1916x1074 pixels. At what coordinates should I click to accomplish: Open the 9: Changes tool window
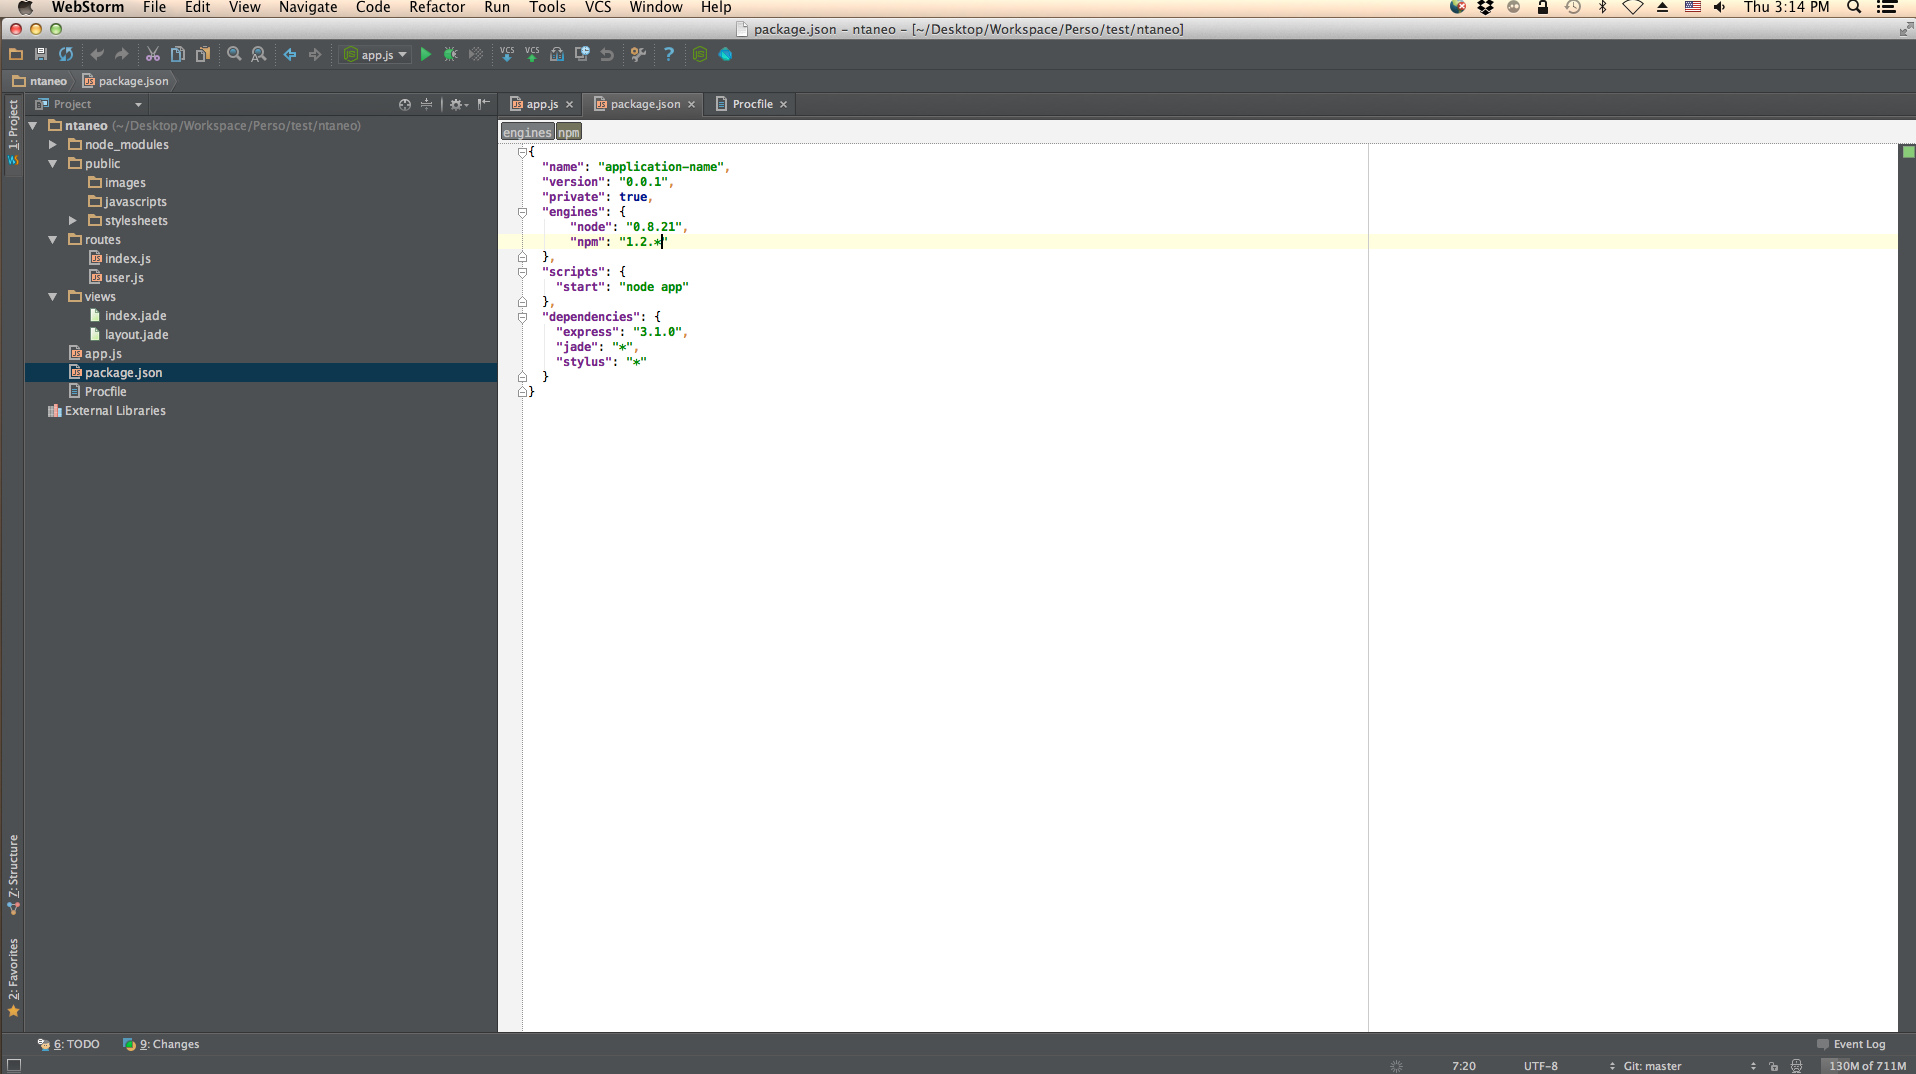pyautogui.click(x=161, y=1044)
